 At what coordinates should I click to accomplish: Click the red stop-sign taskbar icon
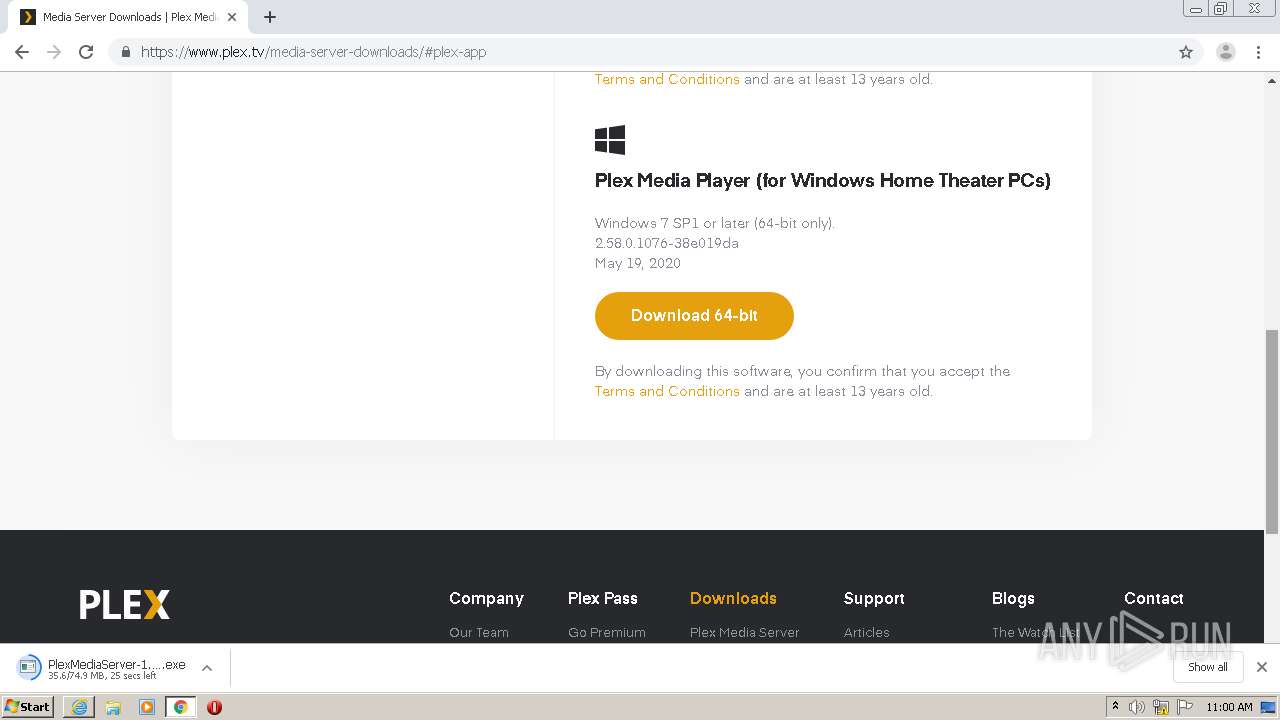(x=214, y=707)
